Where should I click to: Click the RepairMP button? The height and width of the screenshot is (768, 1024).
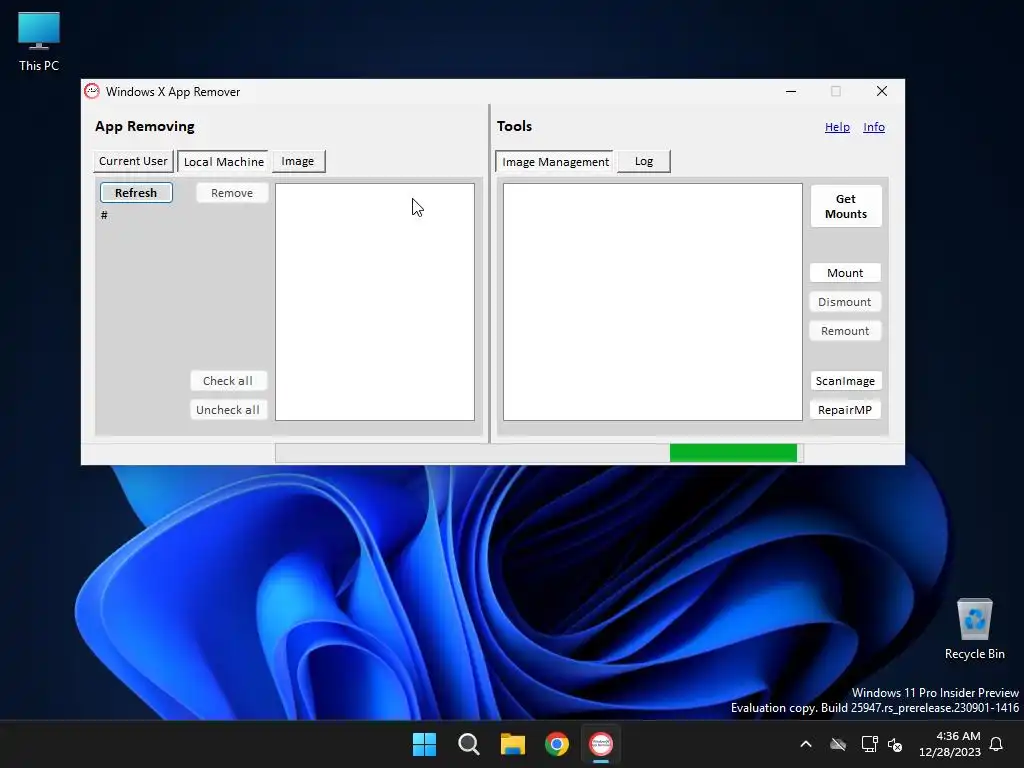(x=845, y=409)
